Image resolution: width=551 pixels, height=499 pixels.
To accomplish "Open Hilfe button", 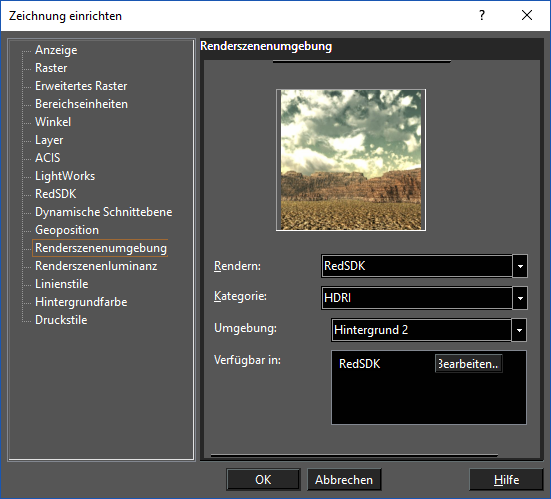I will click(506, 479).
